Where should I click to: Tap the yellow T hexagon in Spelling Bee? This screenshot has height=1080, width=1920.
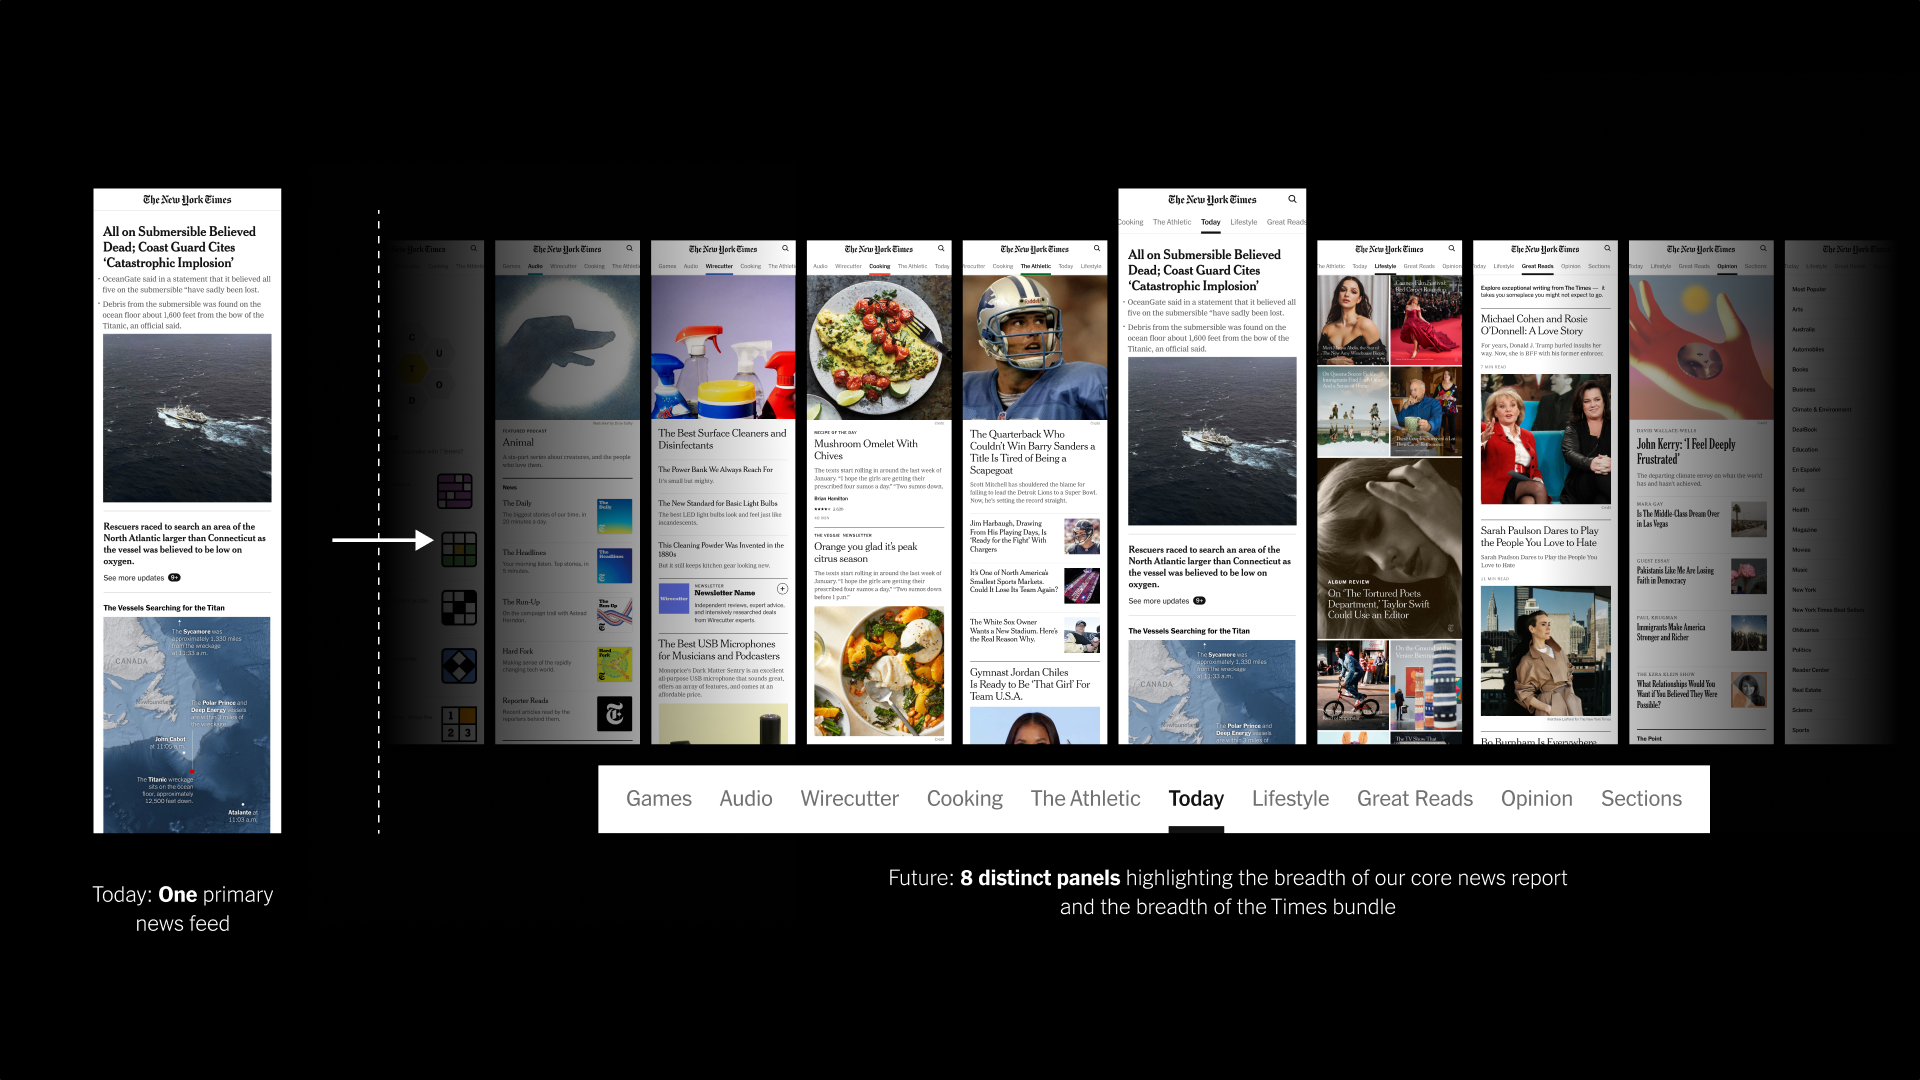coord(412,369)
